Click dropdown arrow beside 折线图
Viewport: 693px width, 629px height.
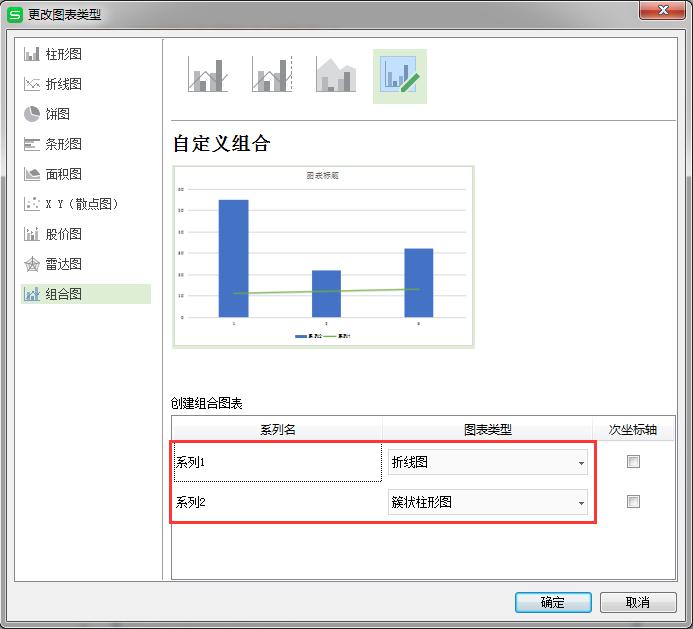[581, 463]
